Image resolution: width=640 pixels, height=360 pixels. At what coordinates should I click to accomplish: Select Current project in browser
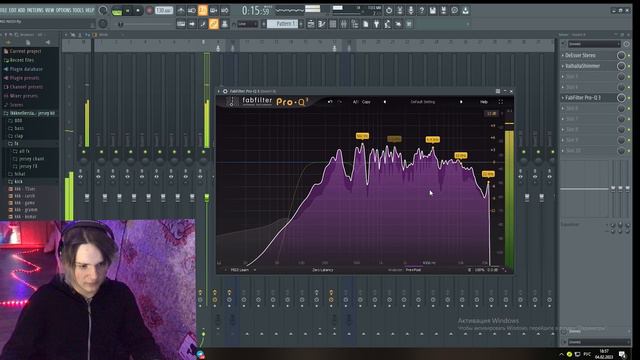tap(26, 51)
